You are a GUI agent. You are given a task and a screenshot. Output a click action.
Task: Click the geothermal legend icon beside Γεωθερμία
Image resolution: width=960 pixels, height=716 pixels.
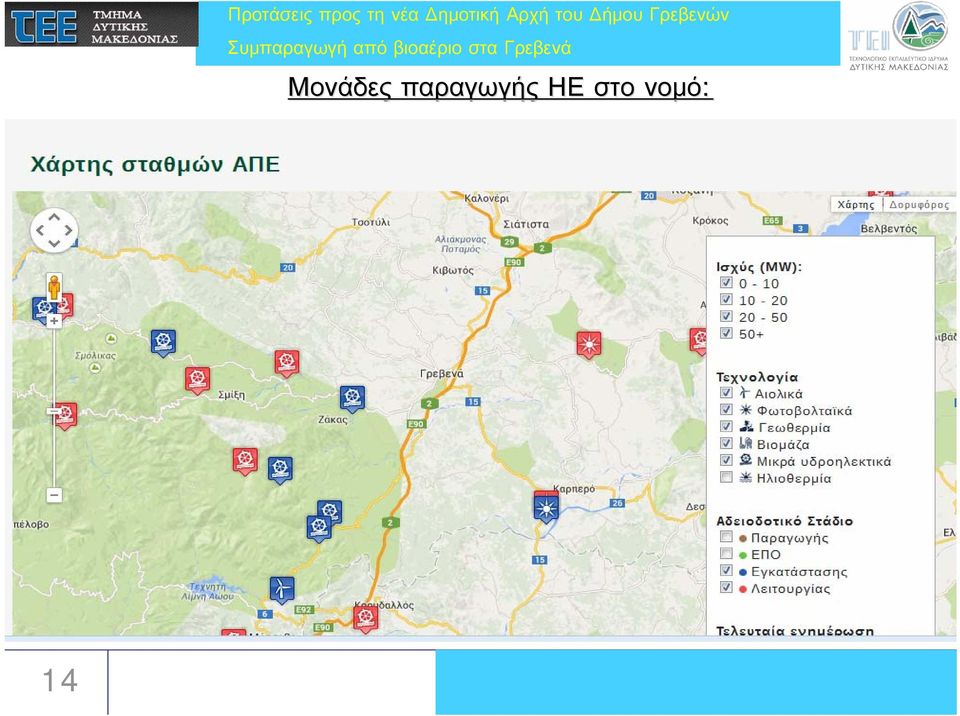746,426
